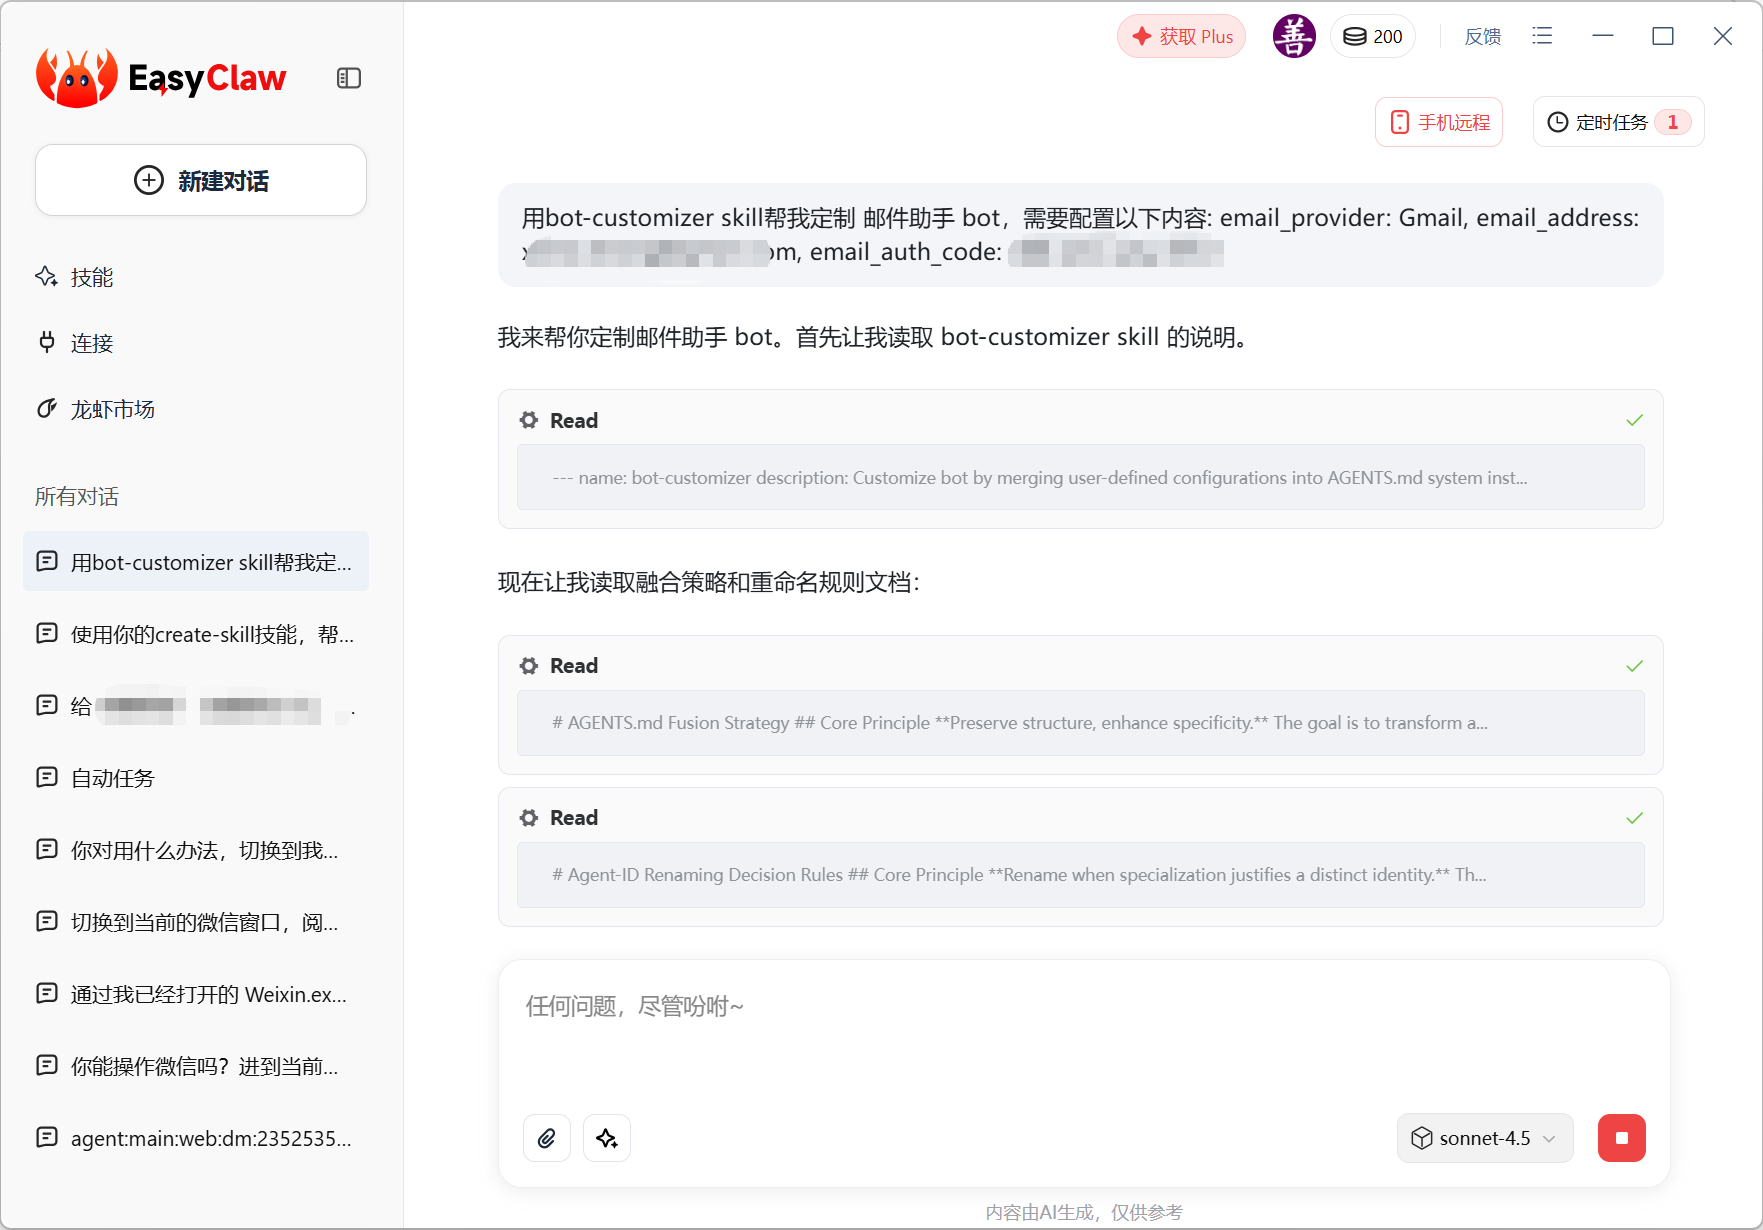Click the attach file paperclip icon
The width and height of the screenshot is (1763, 1230).
(547, 1138)
